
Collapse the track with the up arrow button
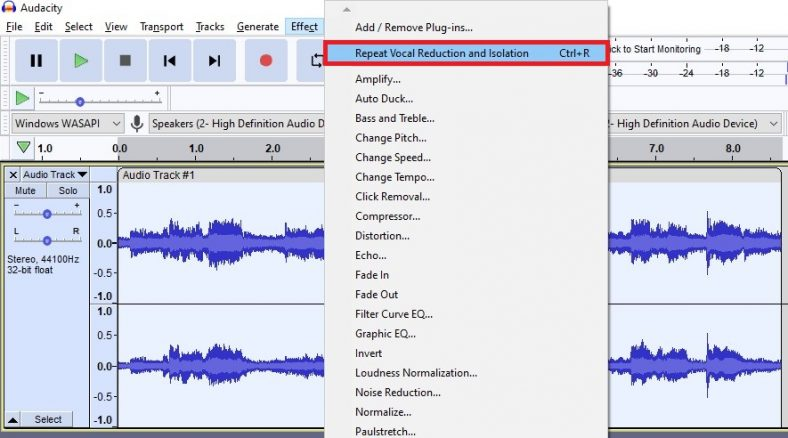pos(13,419)
